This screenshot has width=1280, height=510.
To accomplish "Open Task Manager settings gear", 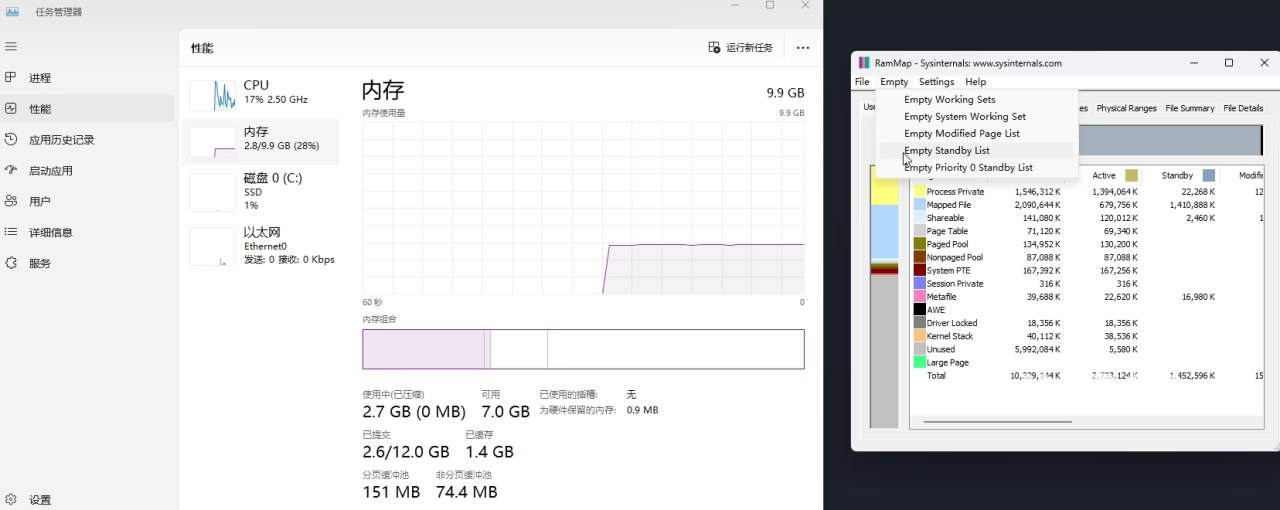I will click(11, 499).
